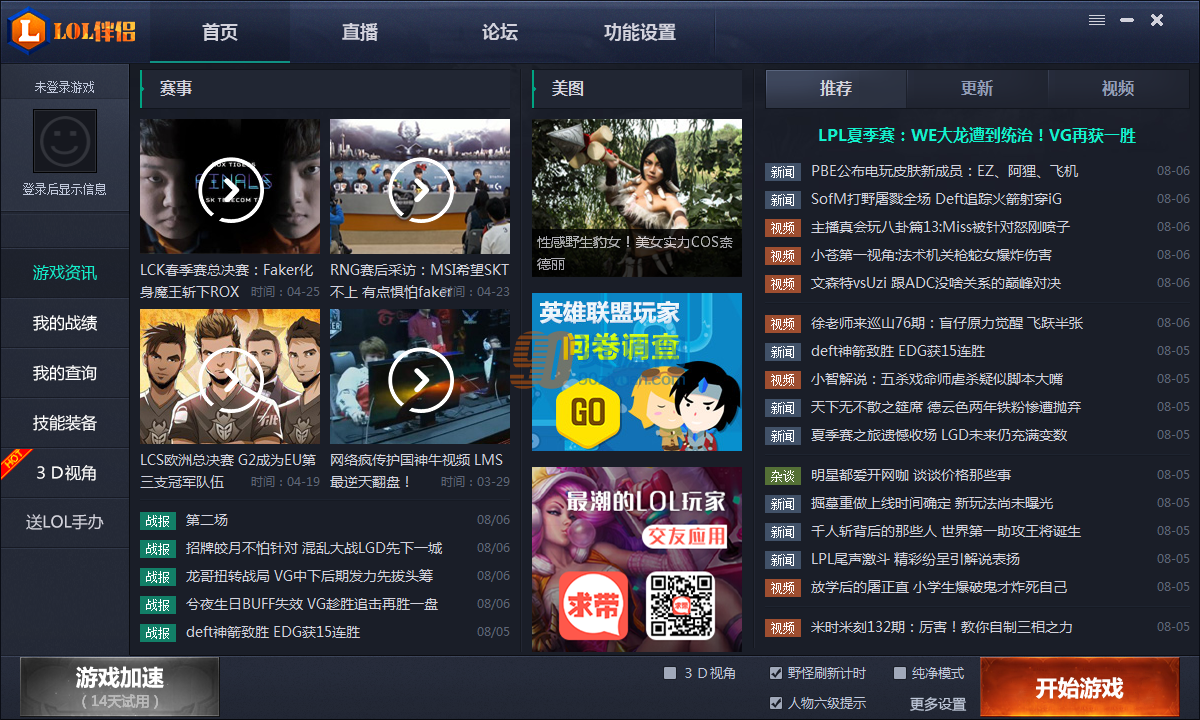Image resolution: width=1200 pixels, height=720 pixels.
Task: Disable the 野怪刷新计时 checkbox
Action: click(x=776, y=673)
